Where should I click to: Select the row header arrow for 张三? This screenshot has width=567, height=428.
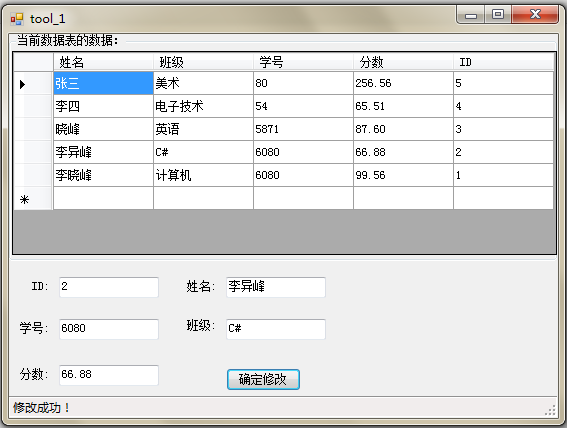[x=33, y=84]
